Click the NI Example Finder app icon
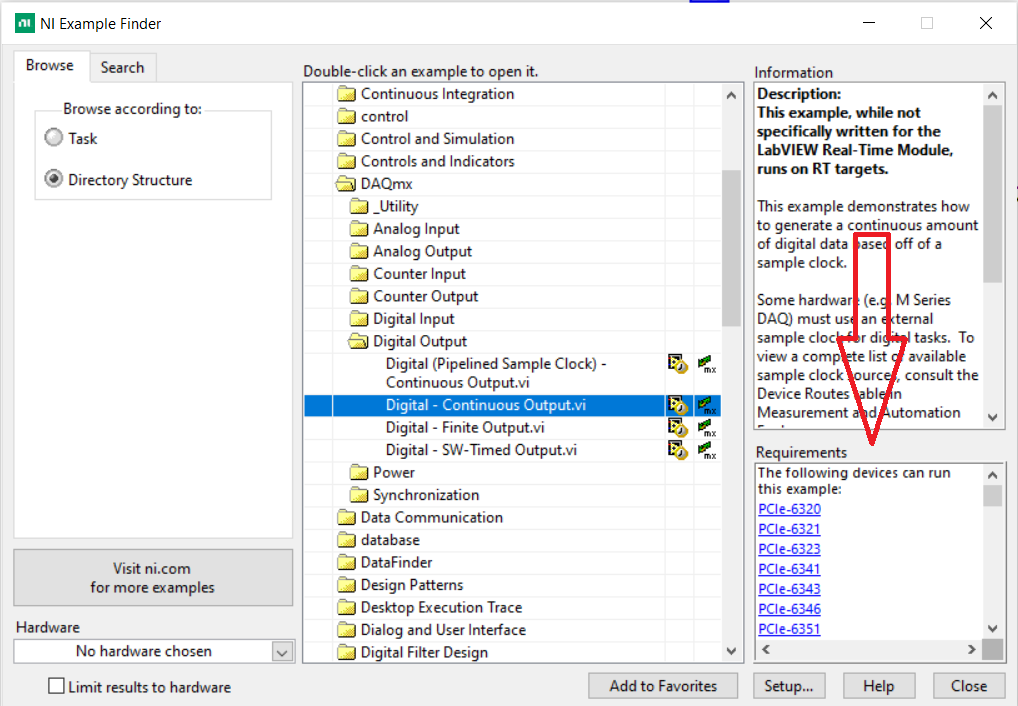 (25, 23)
